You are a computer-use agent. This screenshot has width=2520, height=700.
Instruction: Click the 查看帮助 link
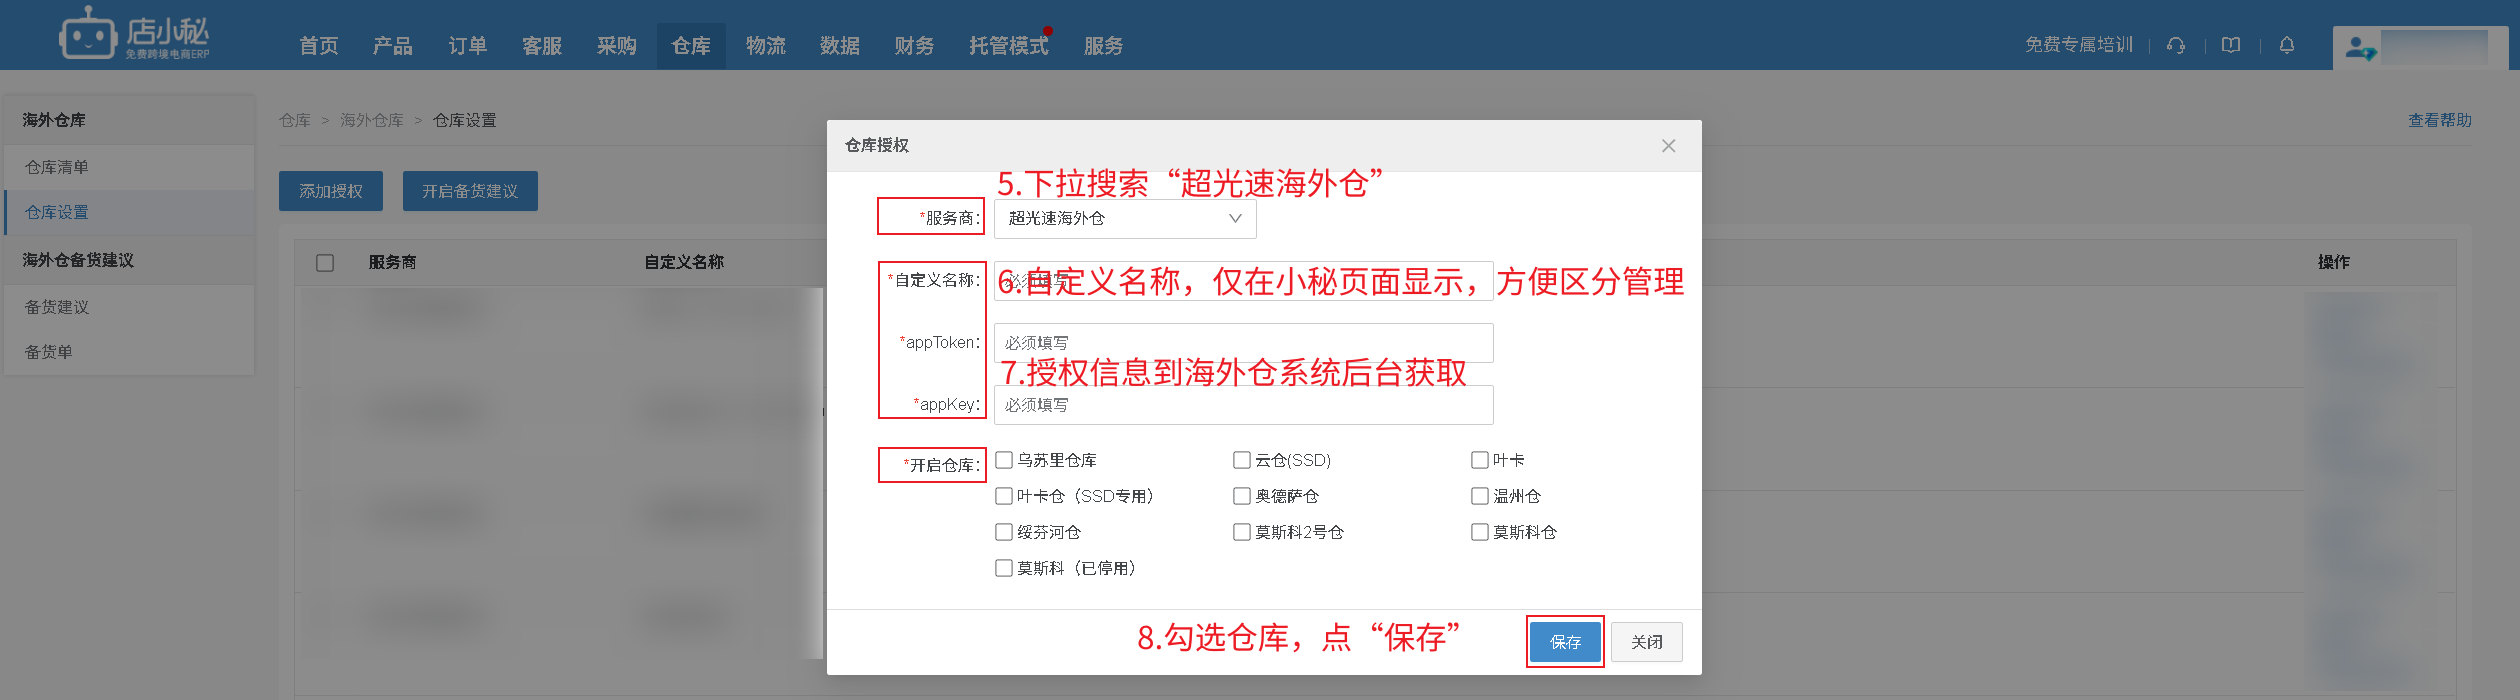[x=2440, y=120]
